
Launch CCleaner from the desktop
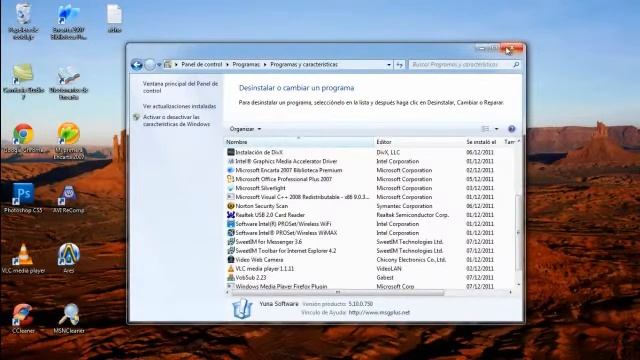tap(23, 318)
